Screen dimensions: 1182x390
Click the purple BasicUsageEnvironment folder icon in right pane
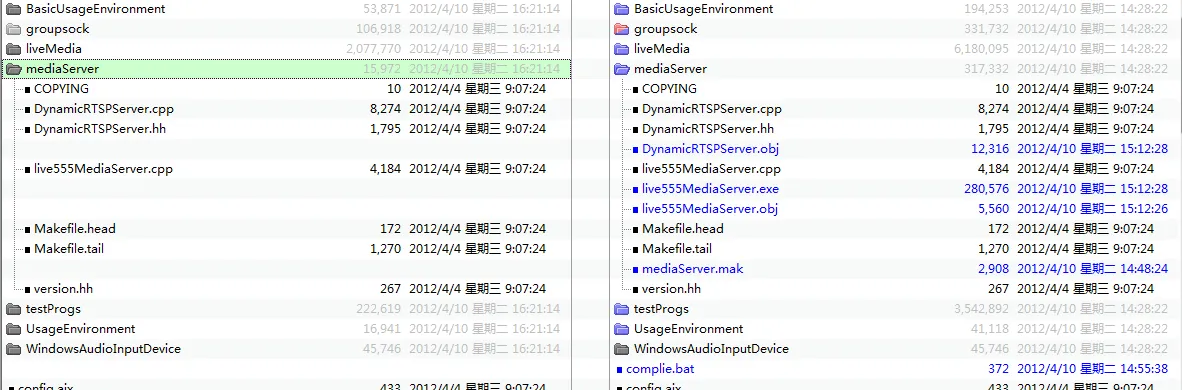621,9
